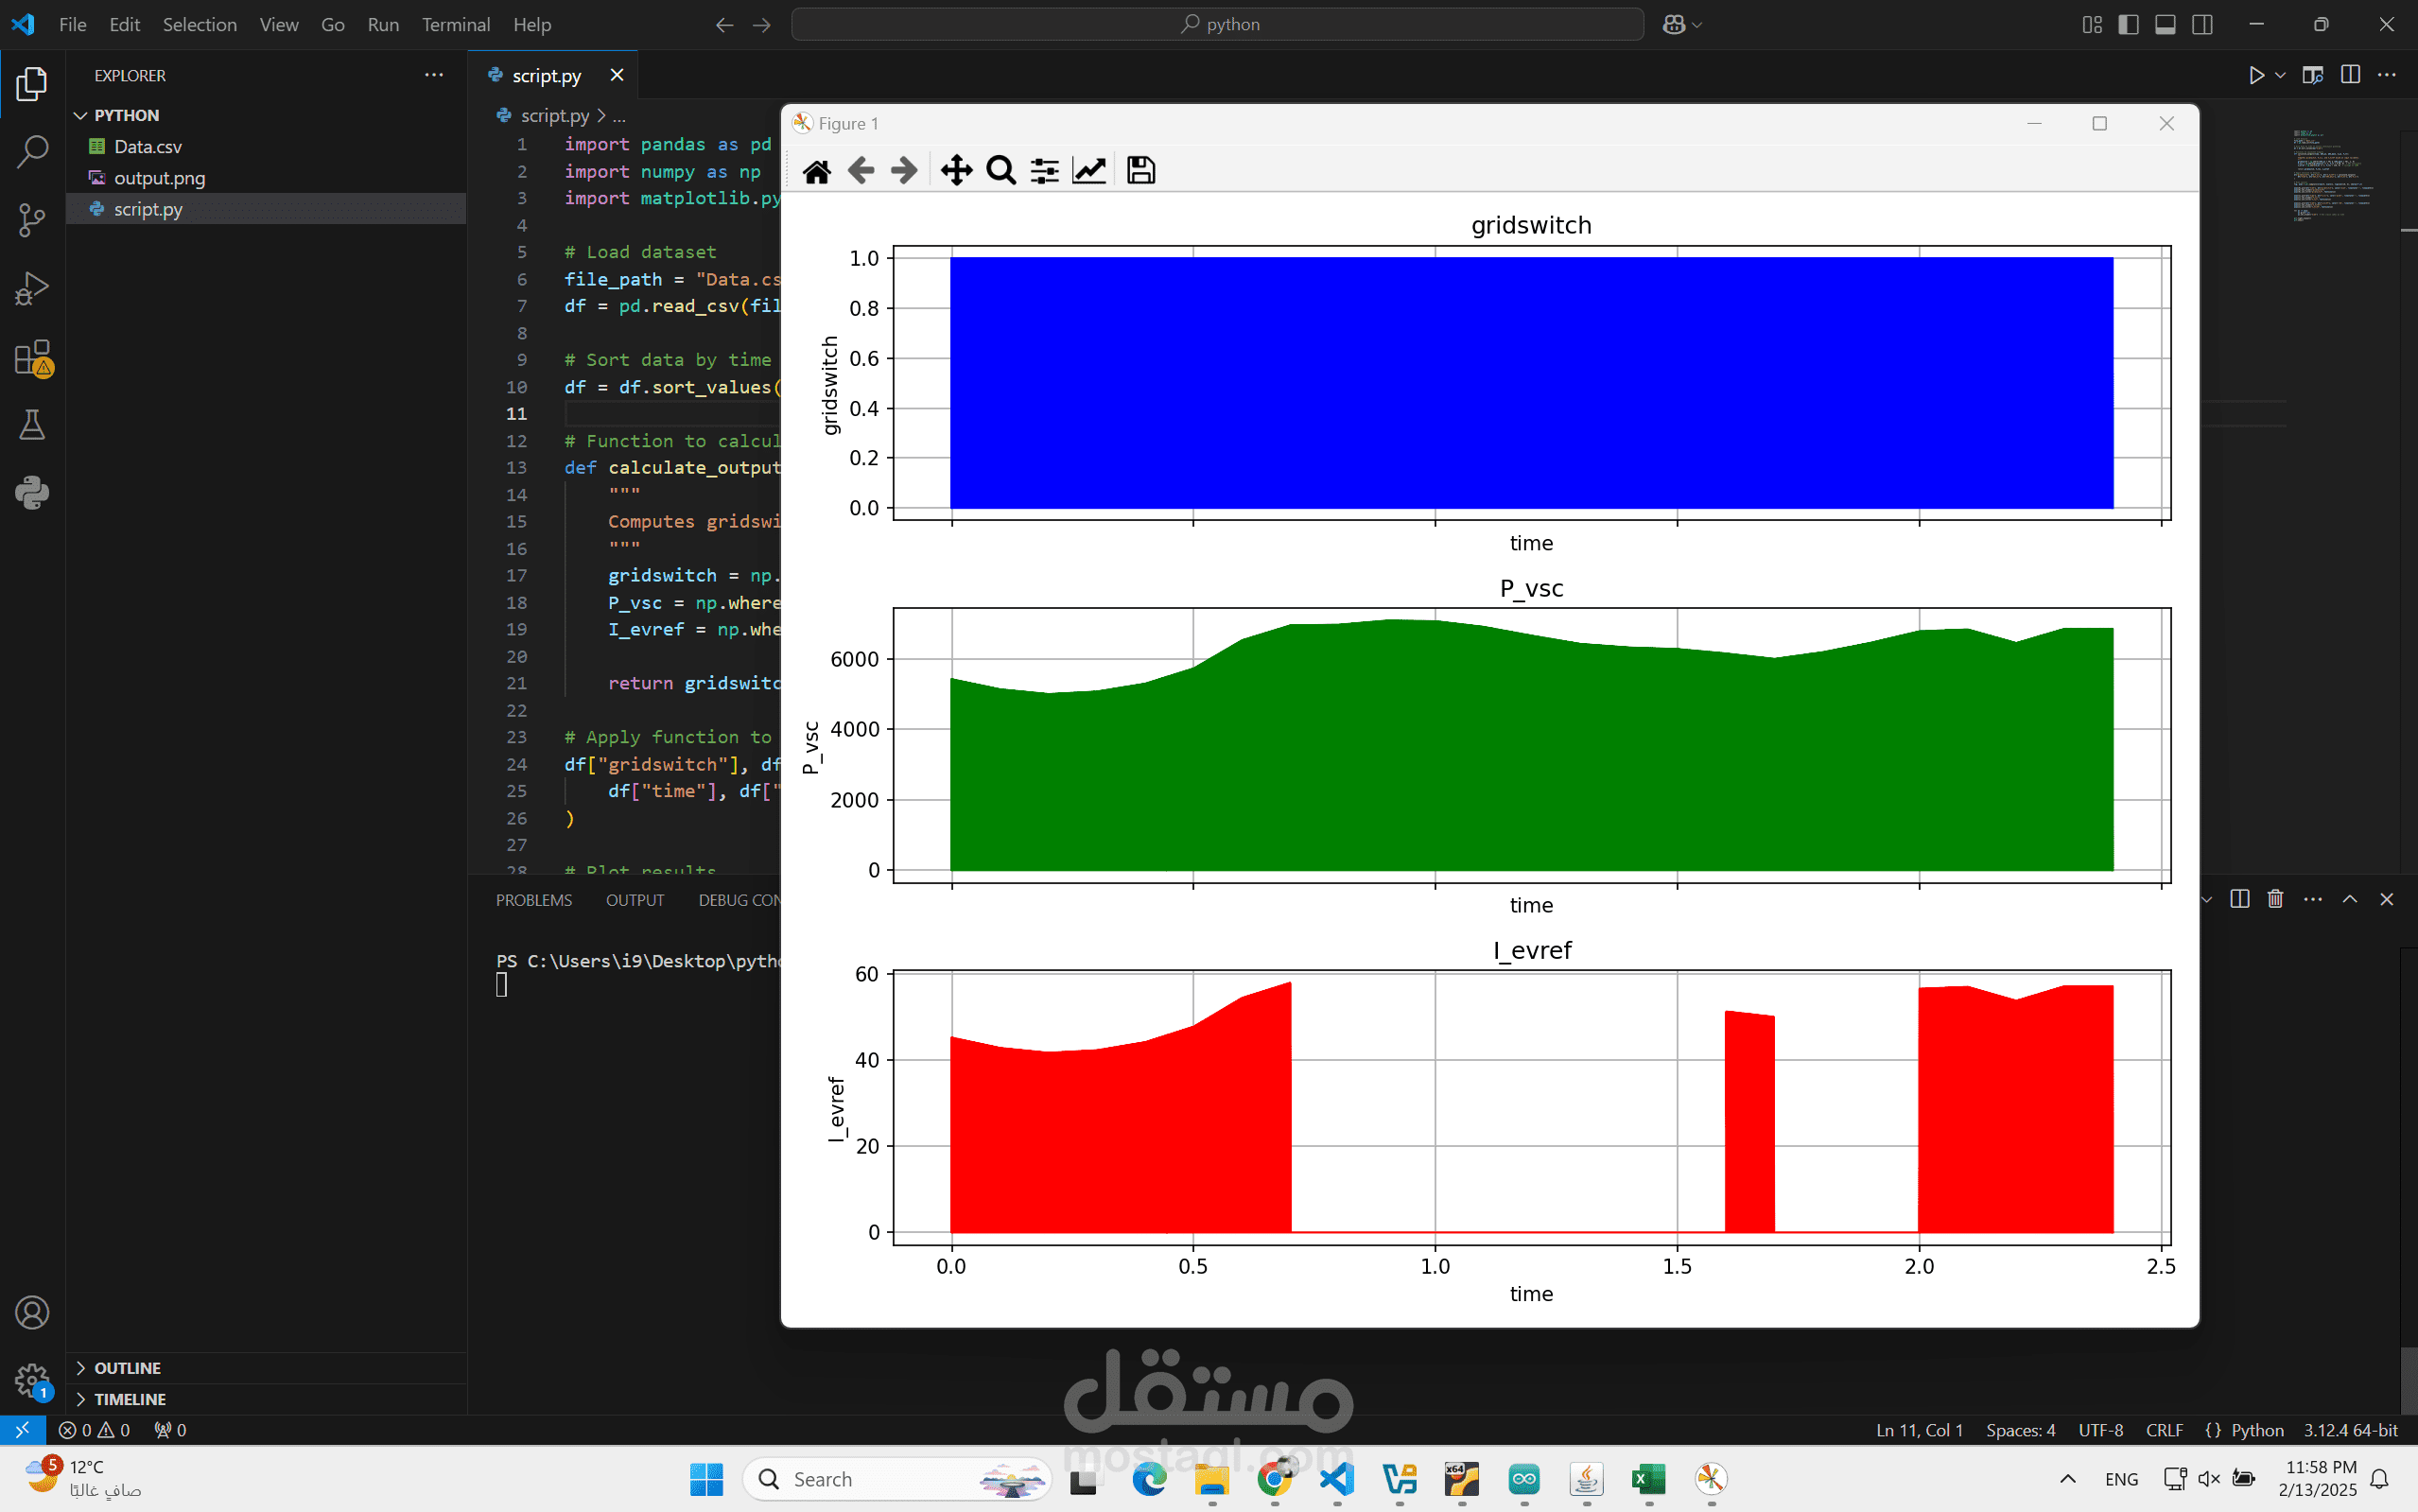Toggle the secondary side bar layout button
Screen dimensions: 2418x1512
[2202, 24]
